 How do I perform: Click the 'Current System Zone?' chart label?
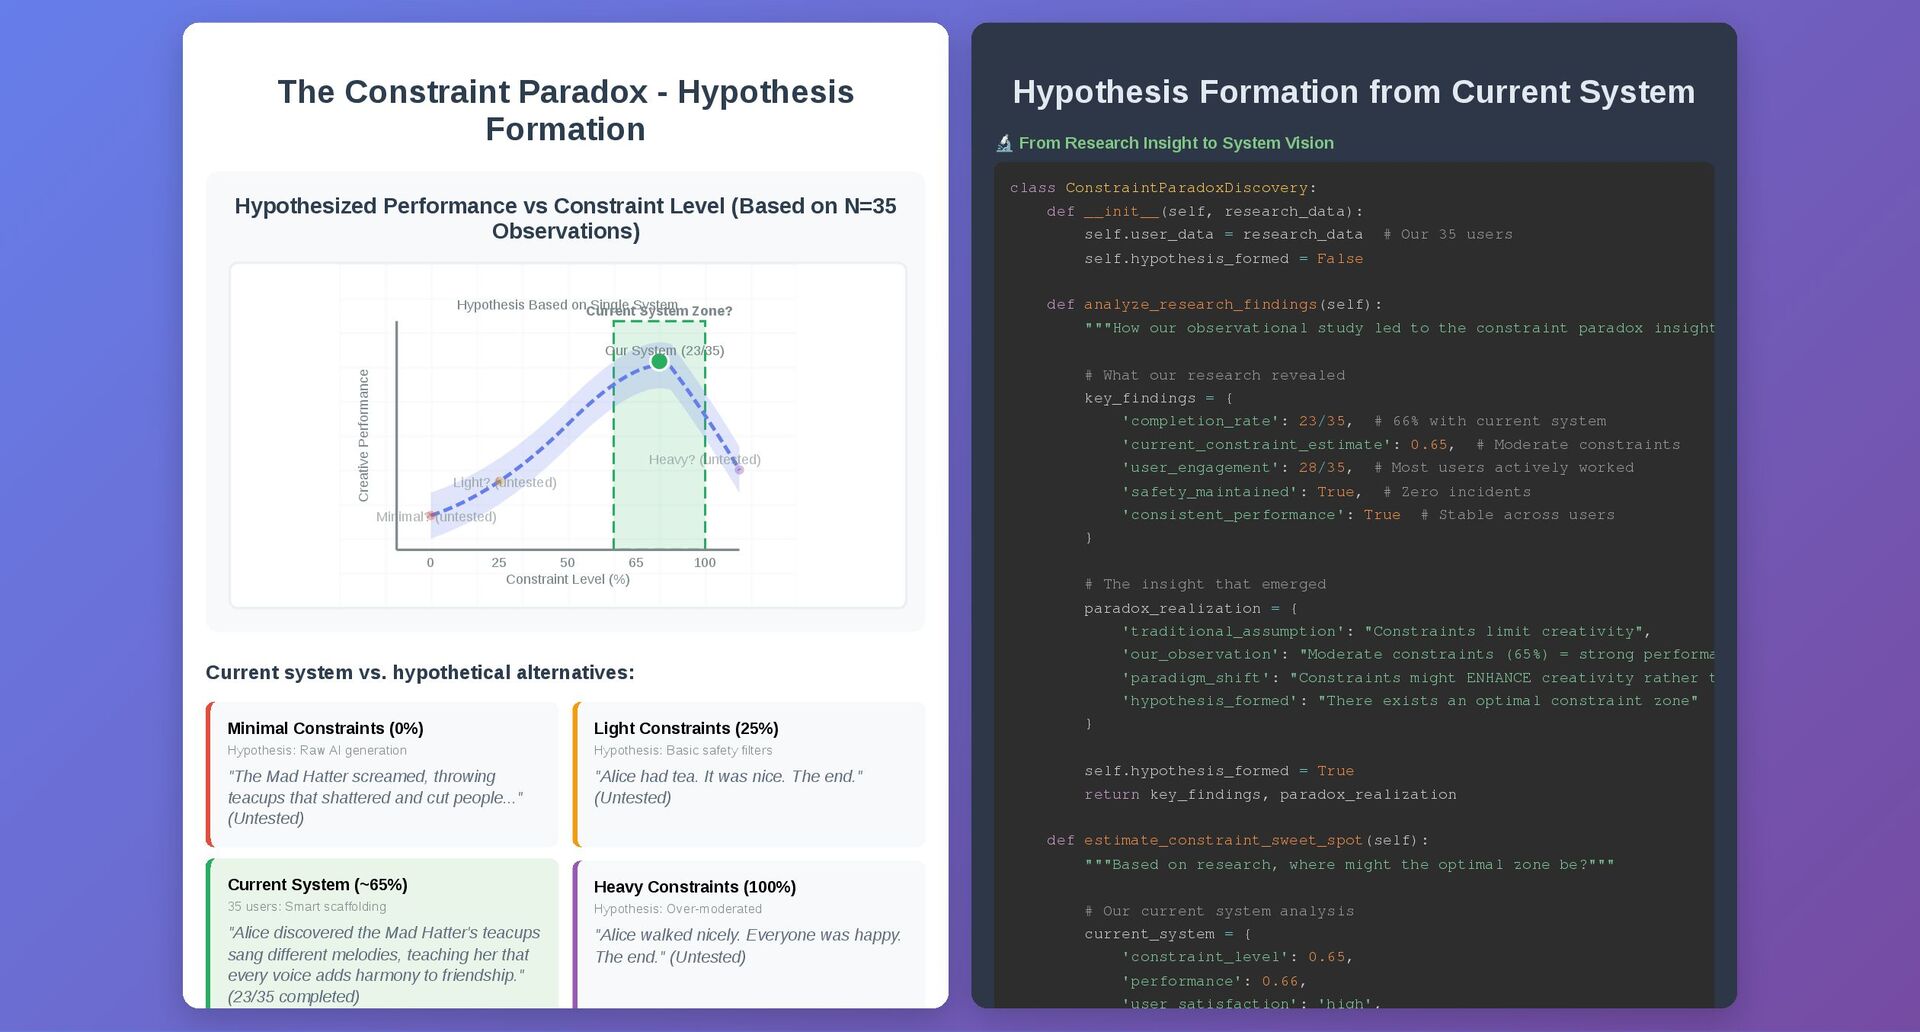659,311
